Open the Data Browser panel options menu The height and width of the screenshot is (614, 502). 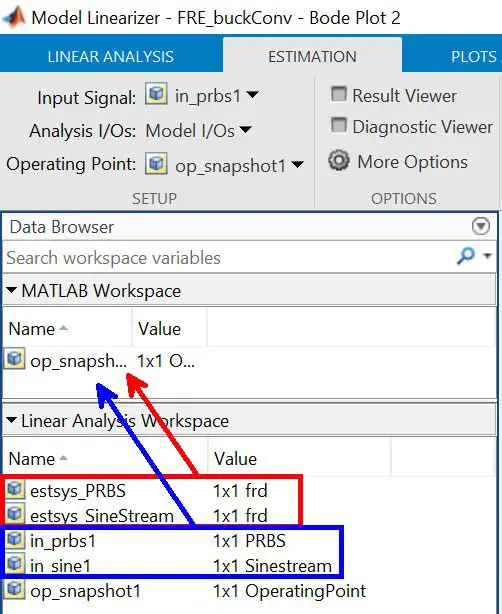[x=481, y=226]
